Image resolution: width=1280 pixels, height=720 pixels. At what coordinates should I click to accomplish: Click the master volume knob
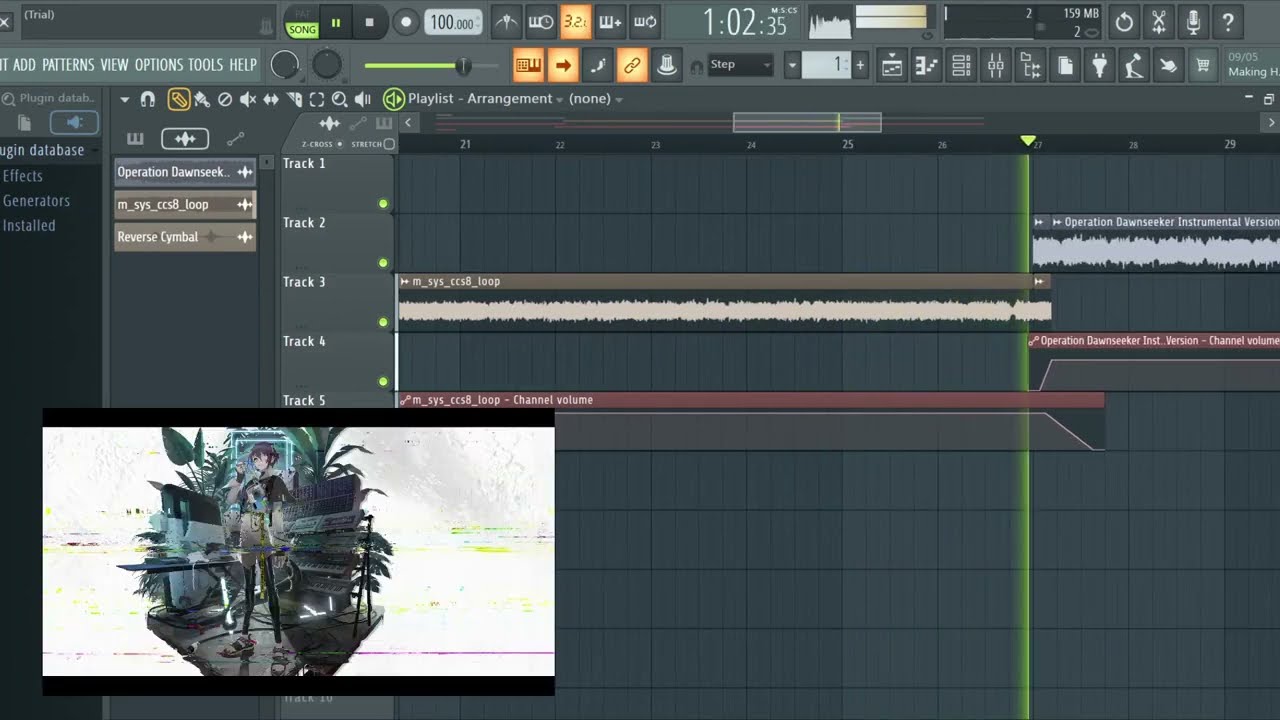(285, 65)
